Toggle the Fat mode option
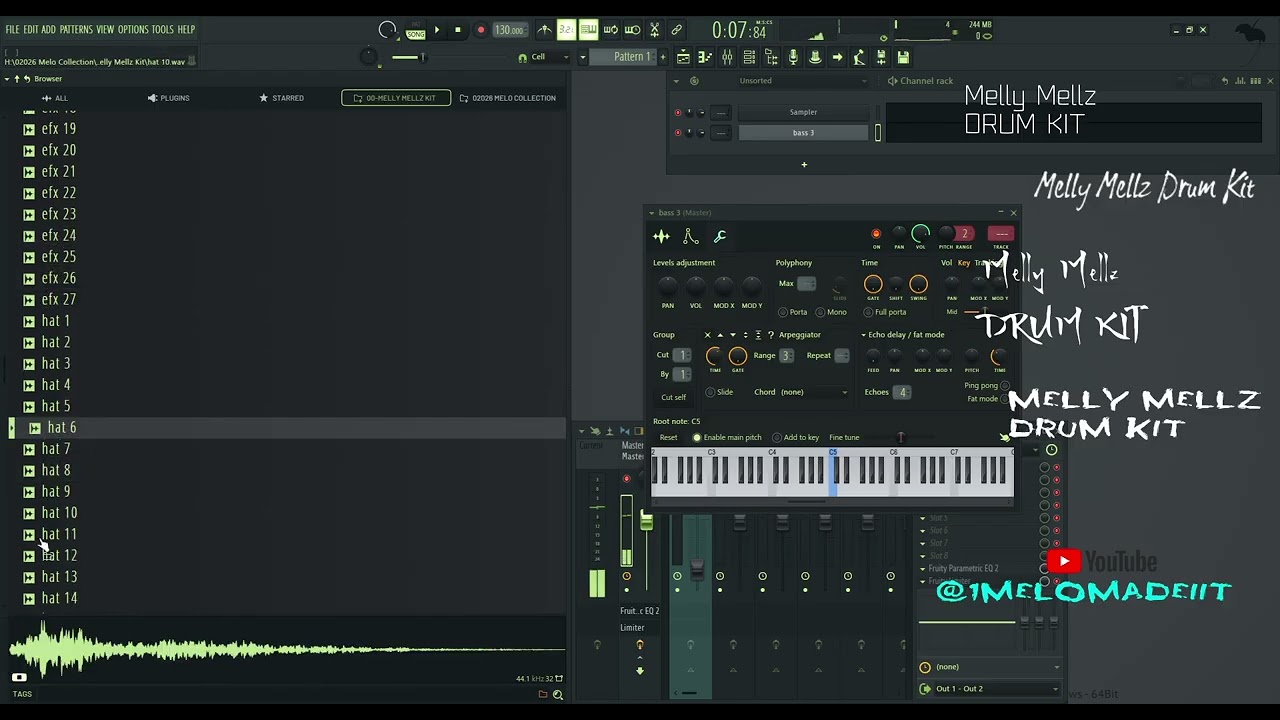Screen dimensions: 1280x720 tap(988, 399)
